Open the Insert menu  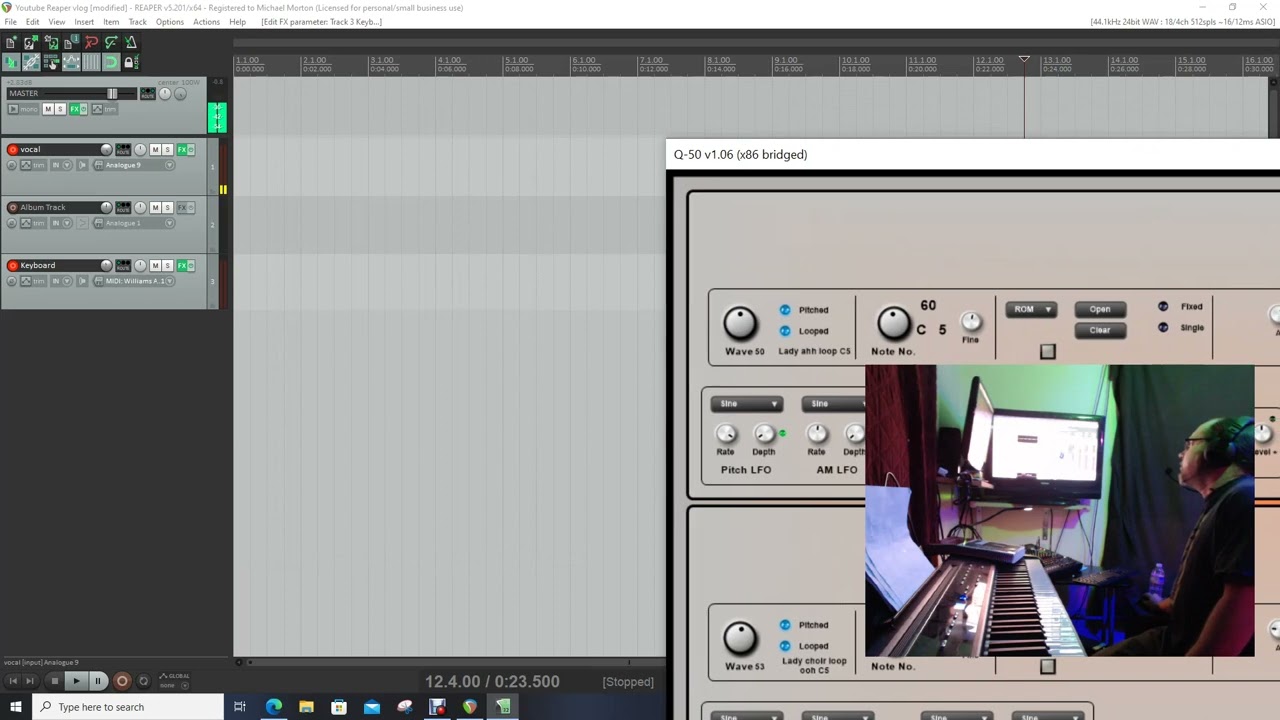(84, 22)
